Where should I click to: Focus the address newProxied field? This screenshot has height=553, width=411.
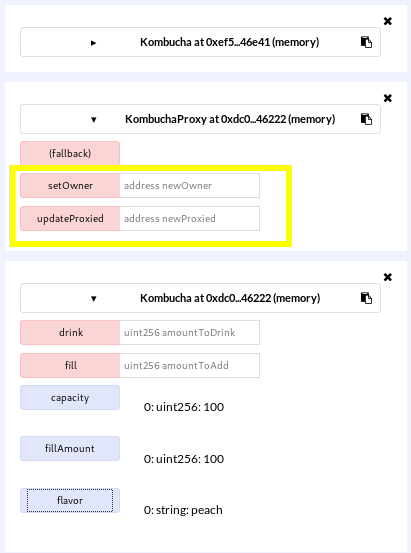[x=189, y=218]
